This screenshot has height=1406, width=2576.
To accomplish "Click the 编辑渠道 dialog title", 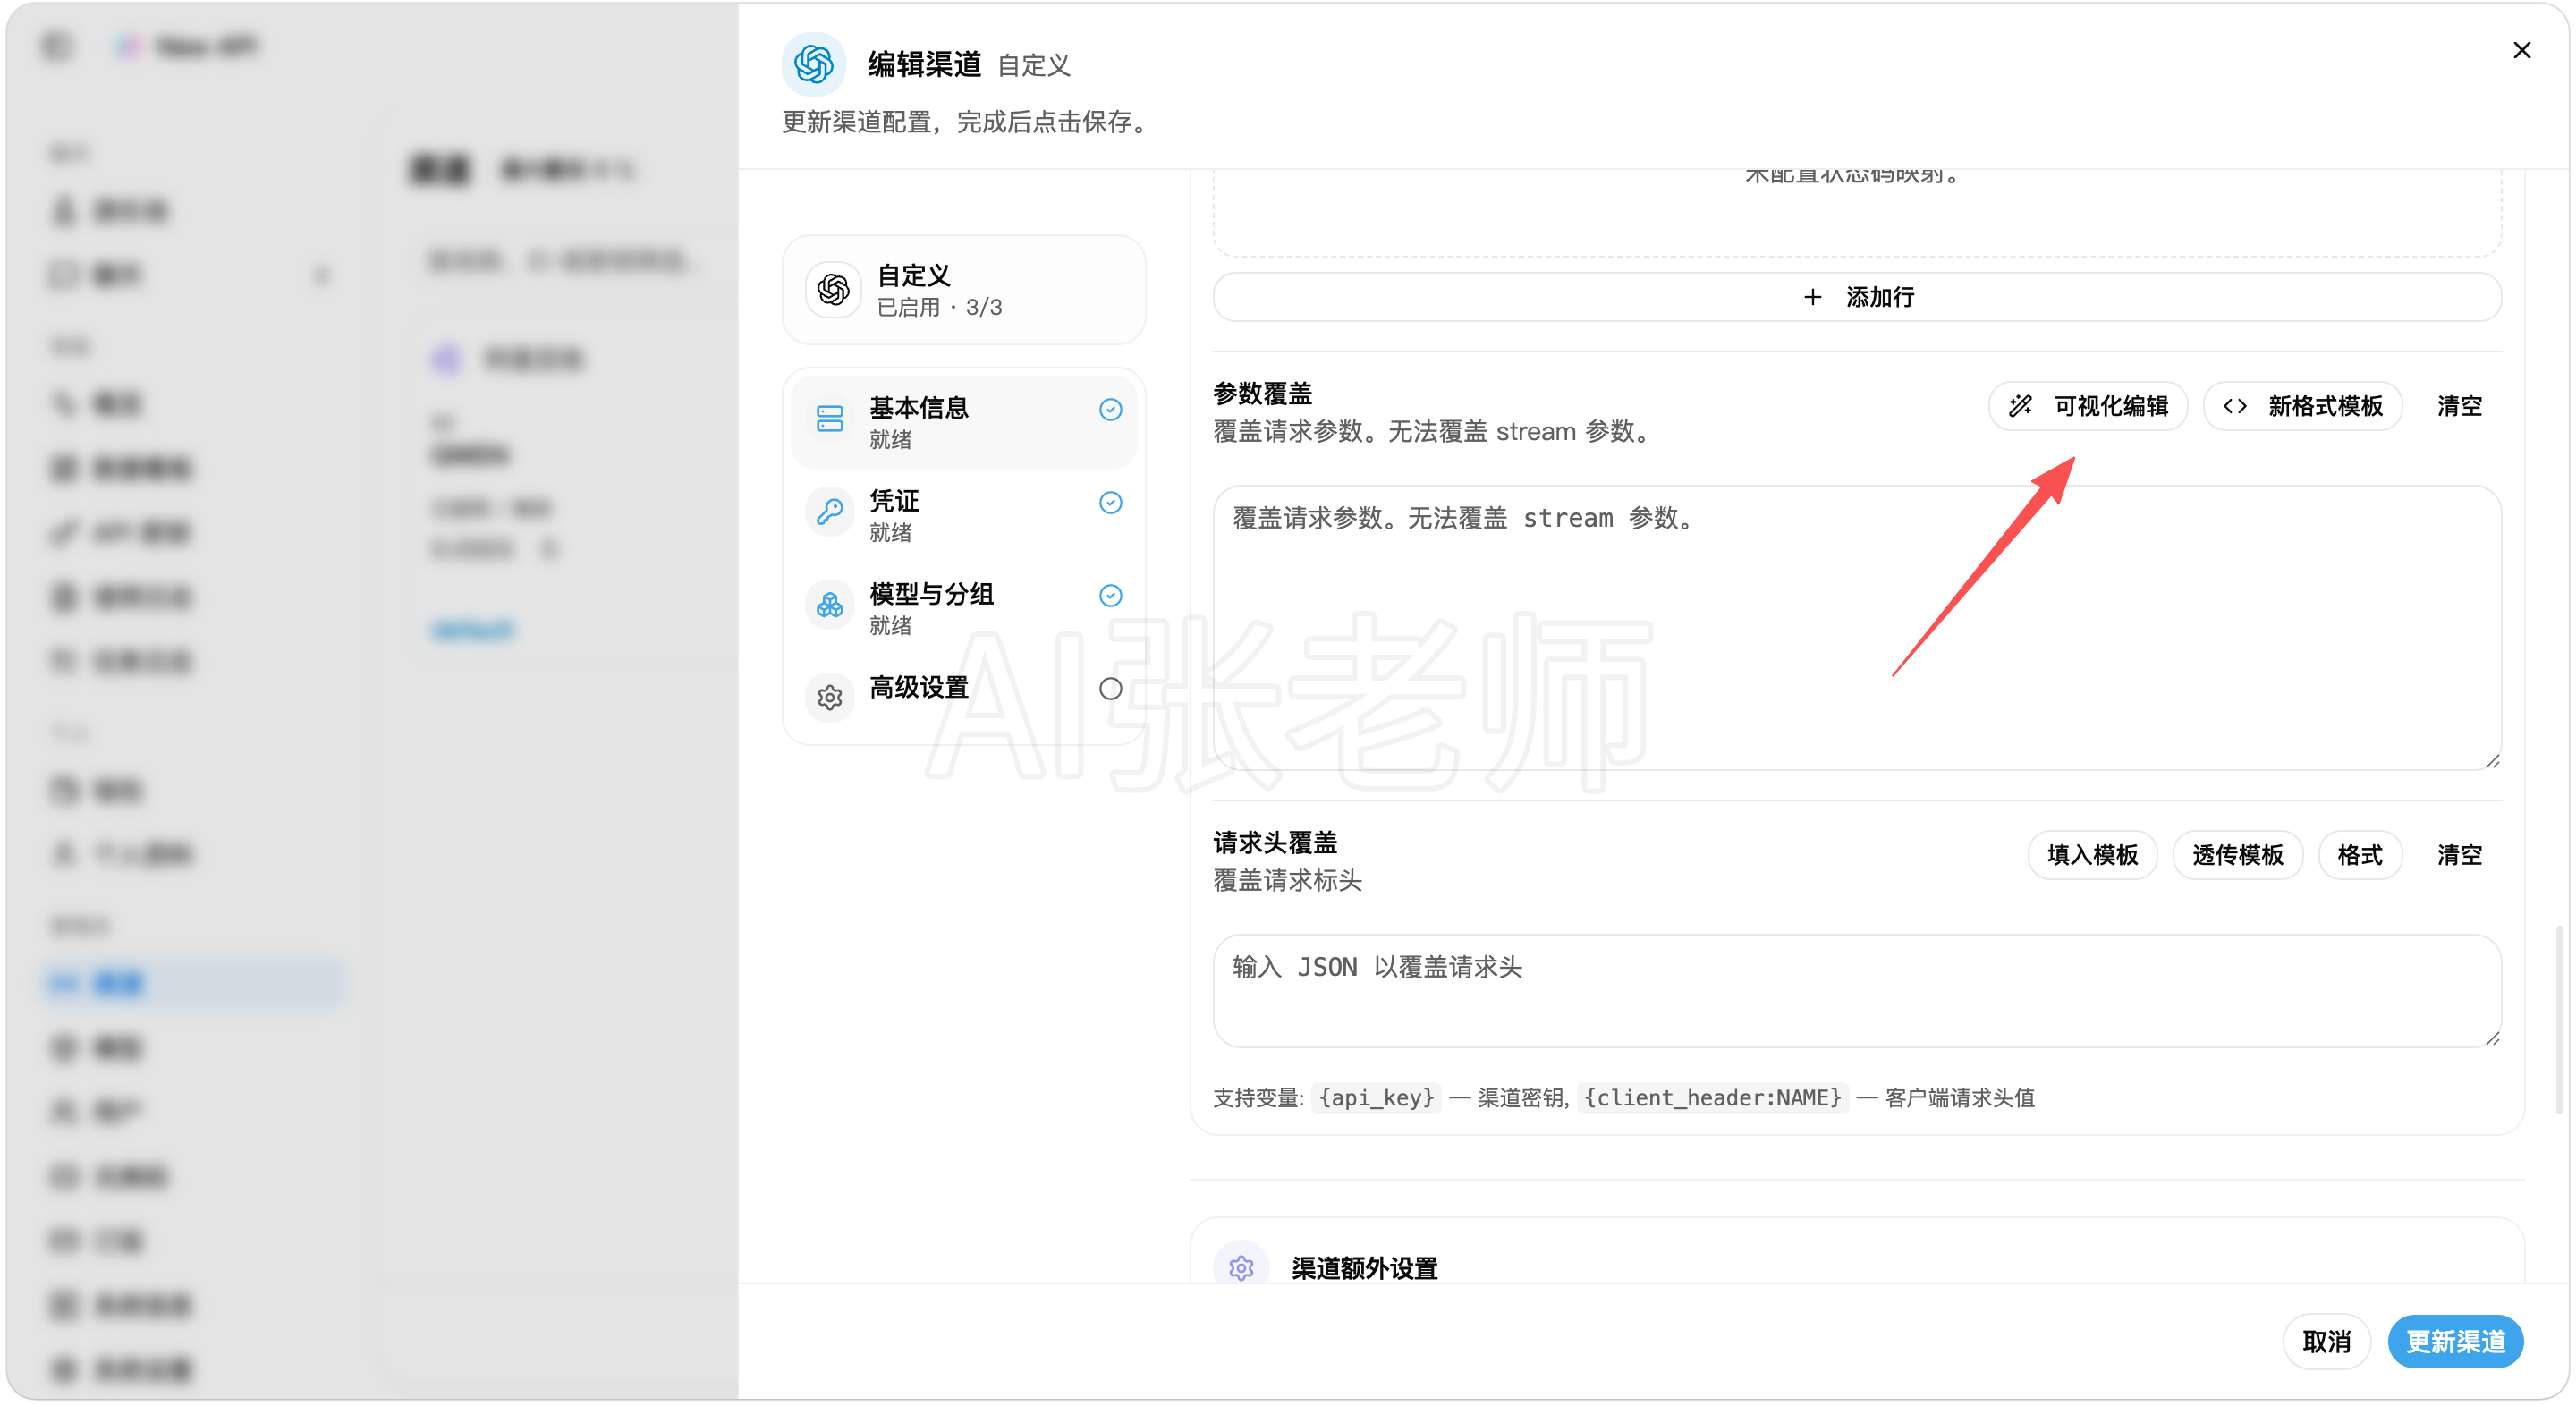I will [924, 64].
